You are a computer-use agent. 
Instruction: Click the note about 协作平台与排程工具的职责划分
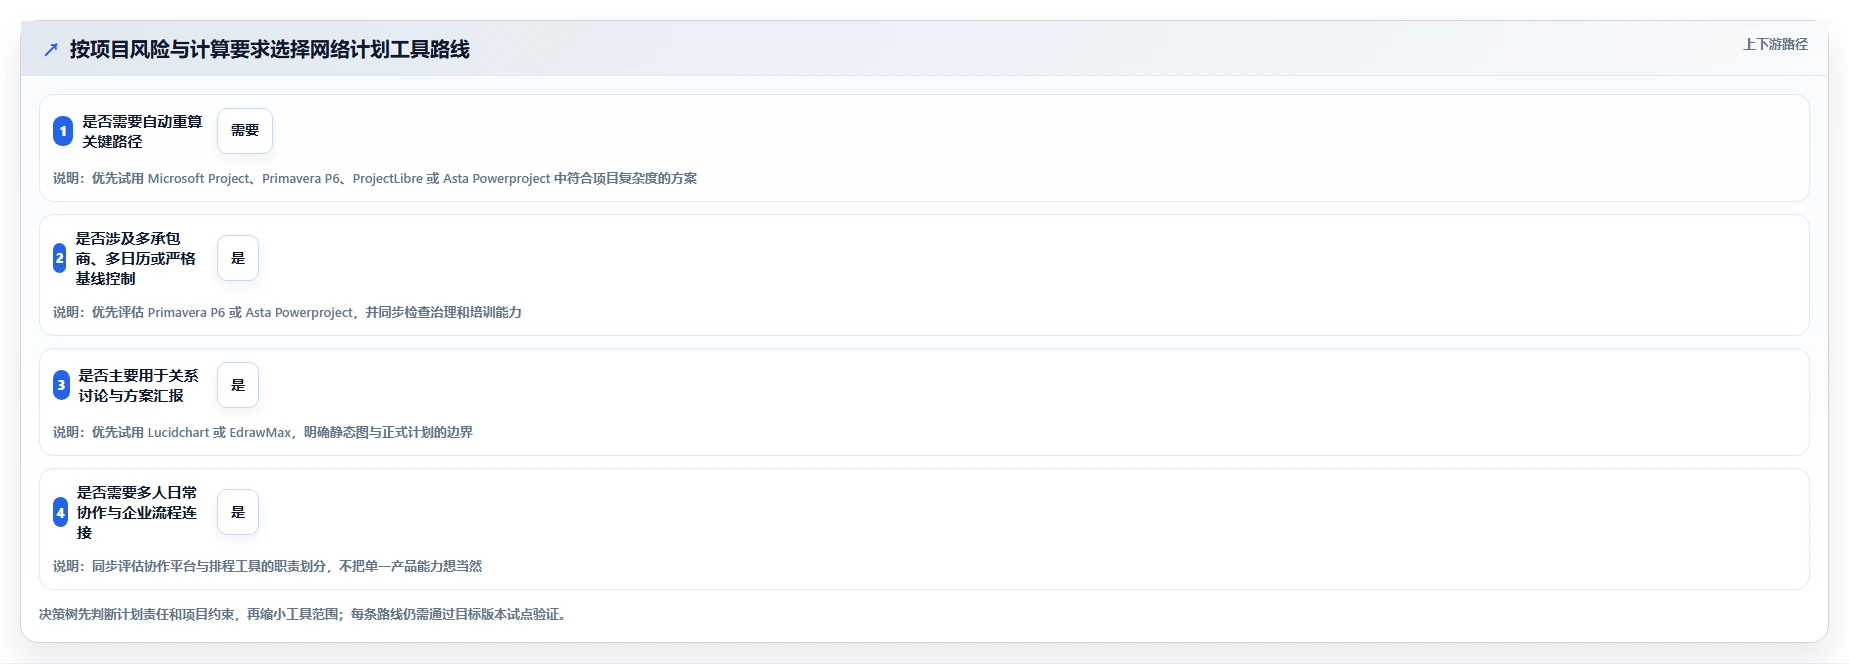(267, 566)
